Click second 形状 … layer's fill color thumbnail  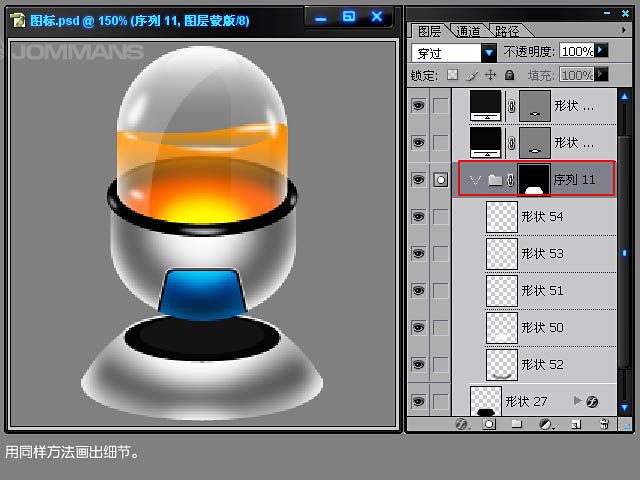486,143
